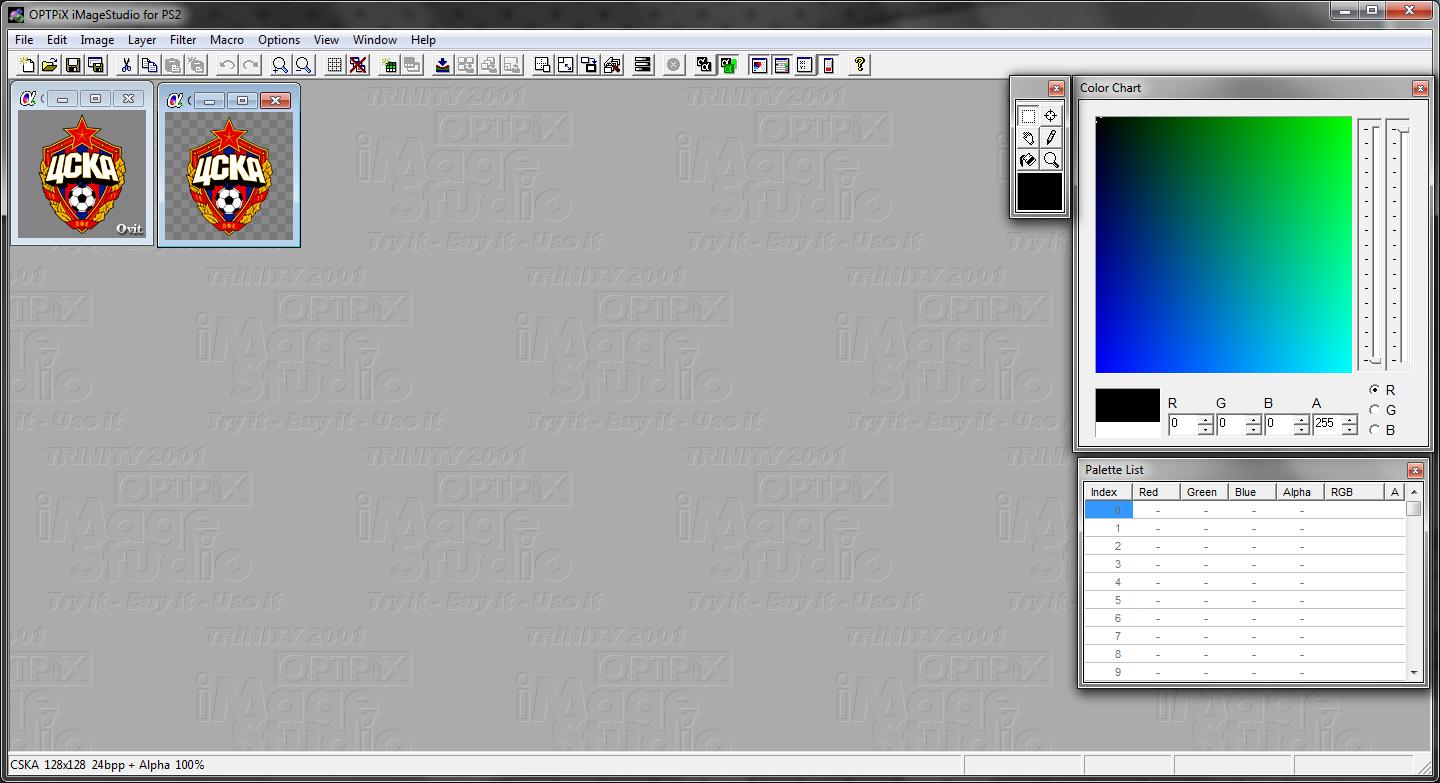Copy selection using the toolbar icon
This screenshot has width=1440, height=783.
[149, 65]
